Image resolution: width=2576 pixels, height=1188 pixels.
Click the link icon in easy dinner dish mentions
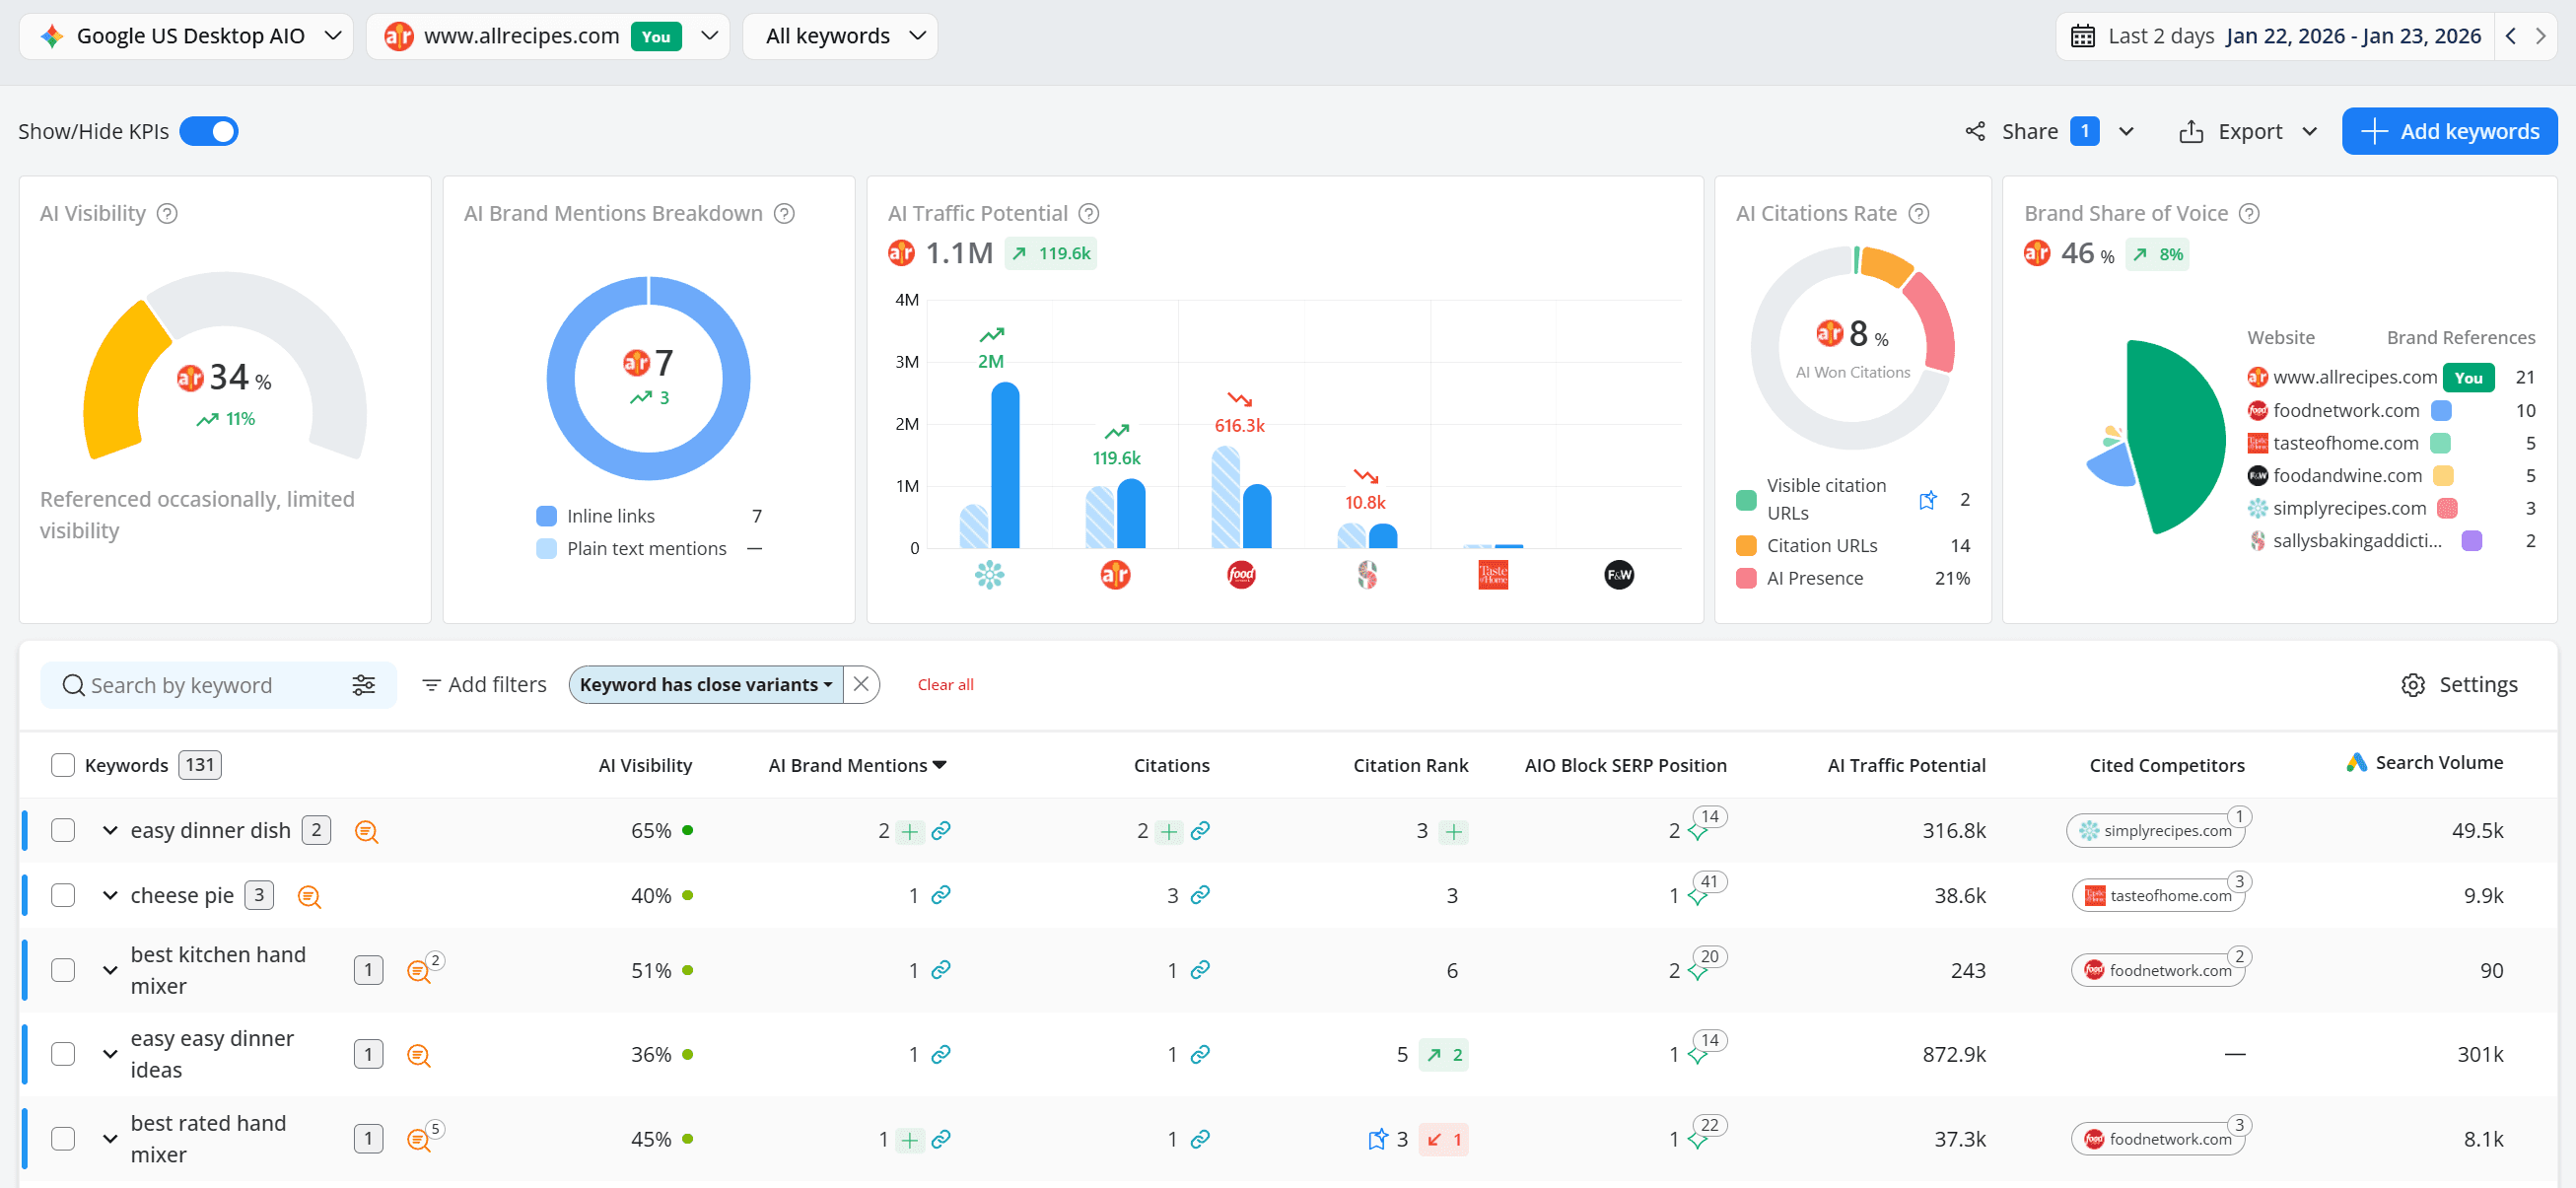click(941, 831)
